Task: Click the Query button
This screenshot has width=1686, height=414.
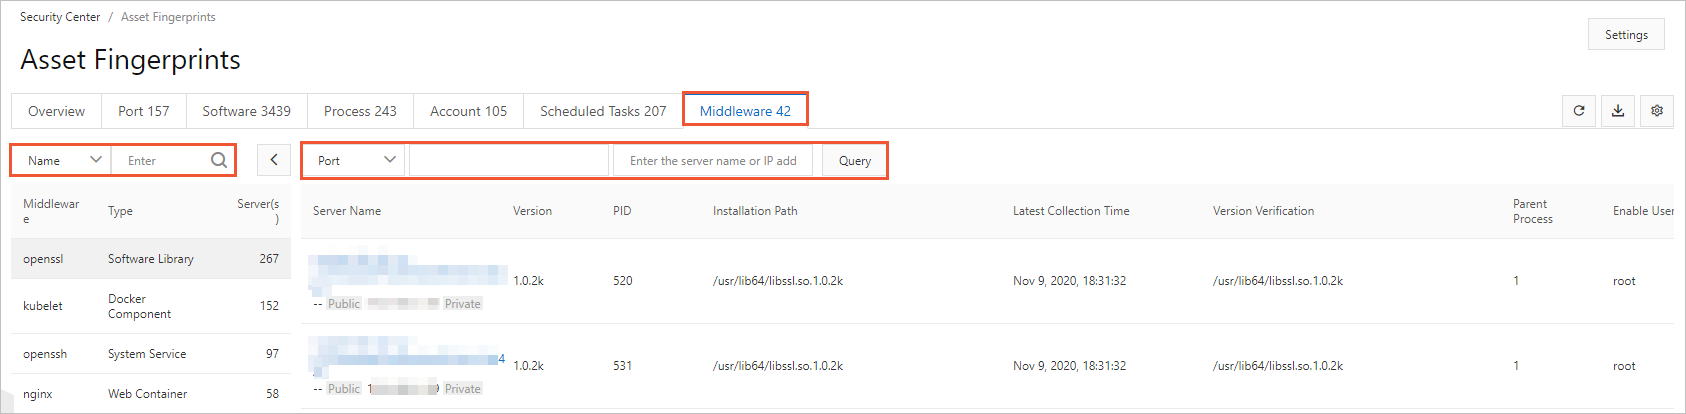Action: coord(855,160)
